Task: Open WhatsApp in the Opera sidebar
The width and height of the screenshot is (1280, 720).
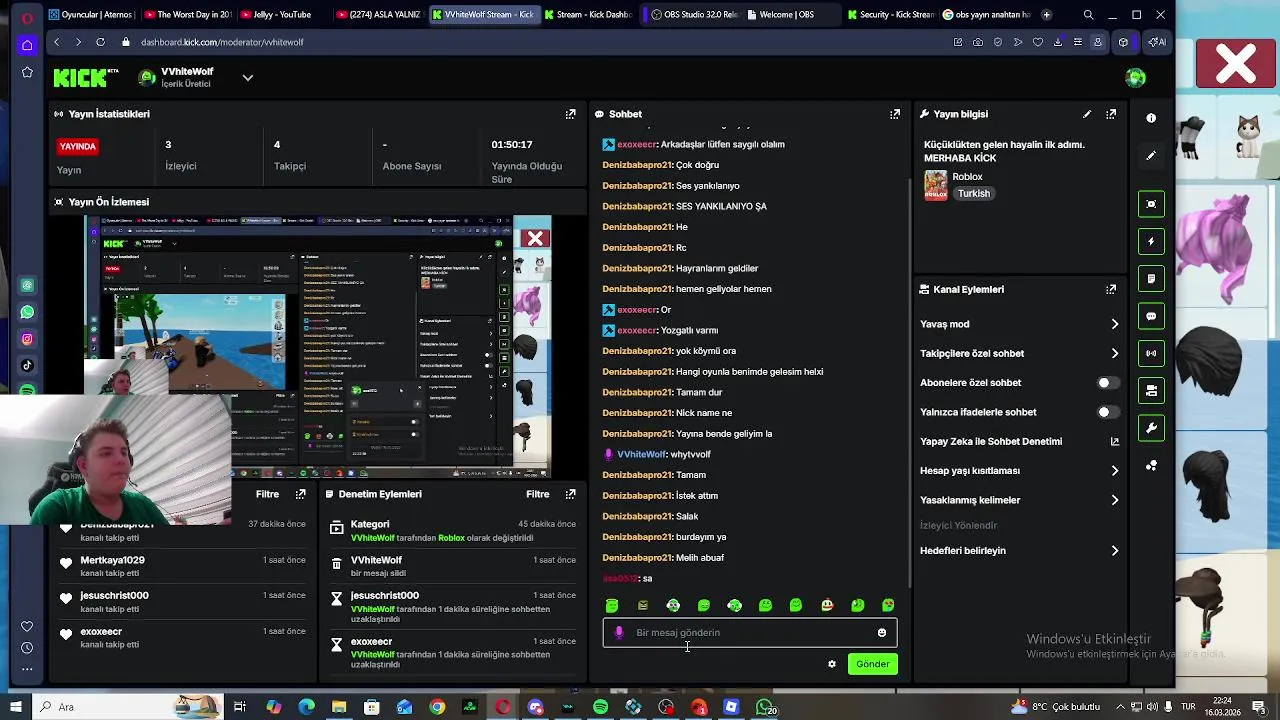Action: (27, 312)
